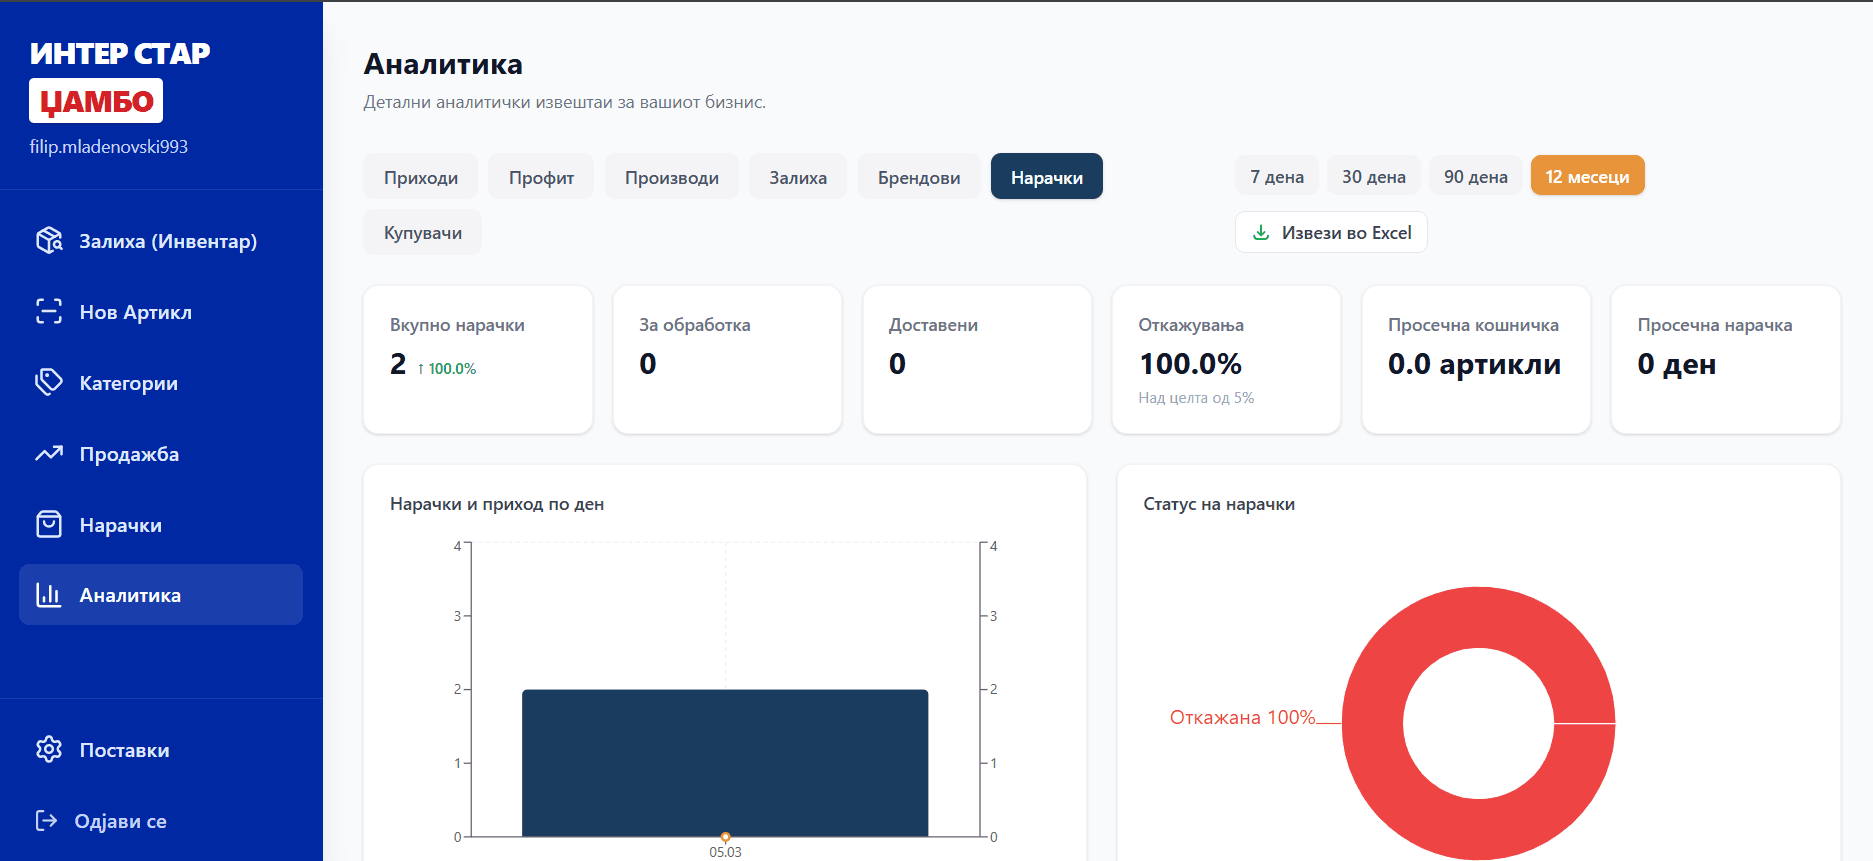The height and width of the screenshot is (861, 1873).
Task: Click the orange point above the 05.03 label
Action: [x=726, y=837]
